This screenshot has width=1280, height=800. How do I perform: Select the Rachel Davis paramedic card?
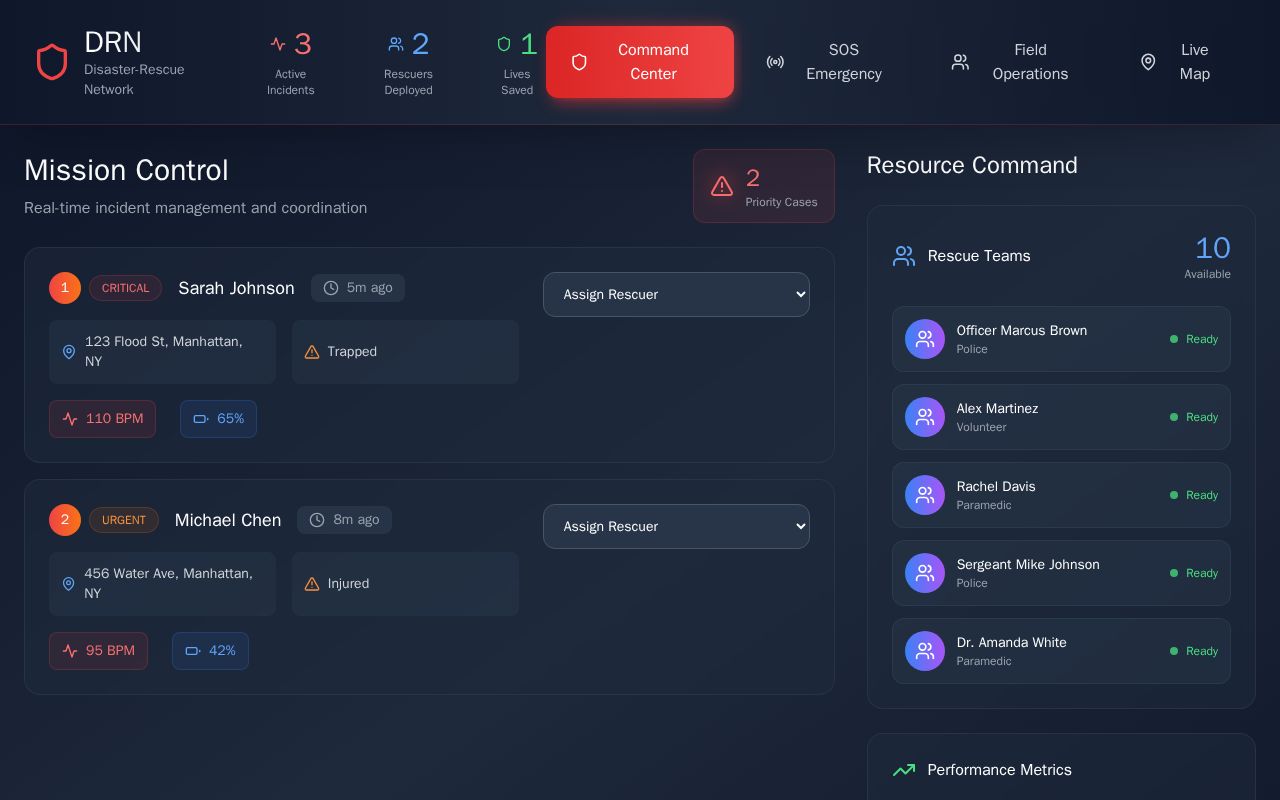tap(1061, 495)
